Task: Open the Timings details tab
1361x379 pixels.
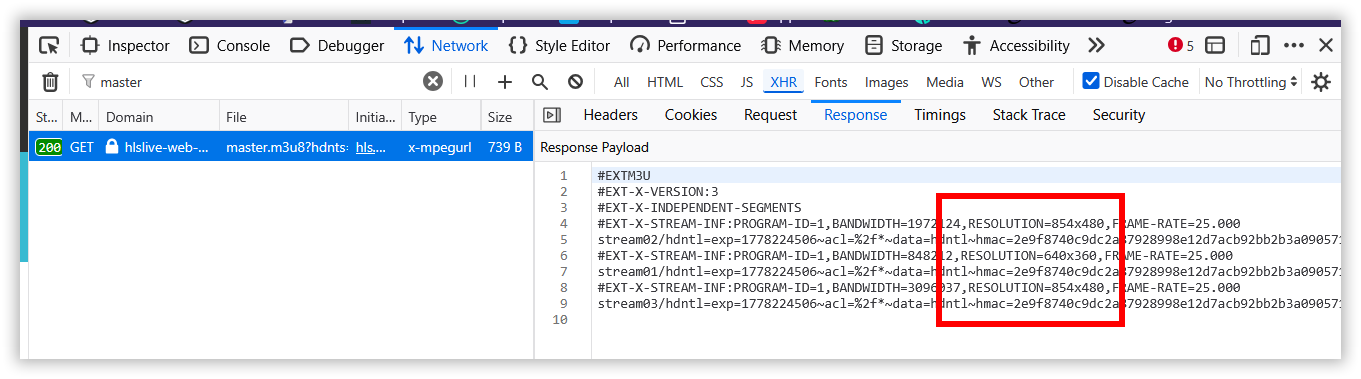Action: [x=940, y=115]
